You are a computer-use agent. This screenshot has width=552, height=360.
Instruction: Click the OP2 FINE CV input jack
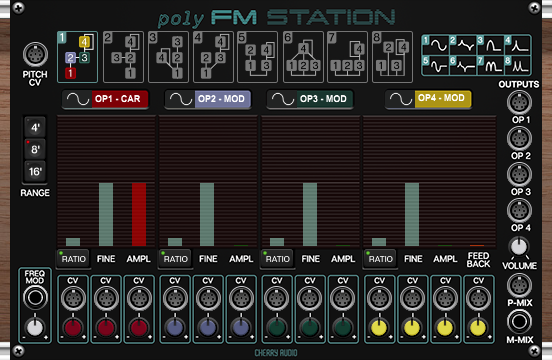[208, 298]
